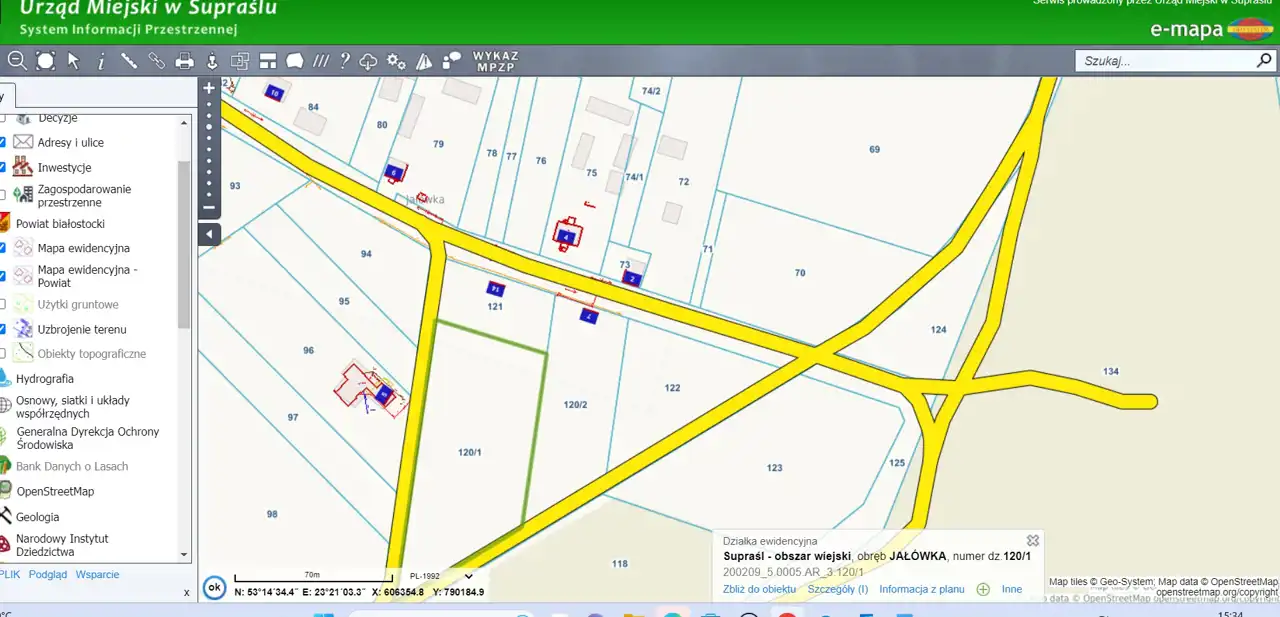
Task: Open the question mark help icon
Action: [x=345, y=61]
